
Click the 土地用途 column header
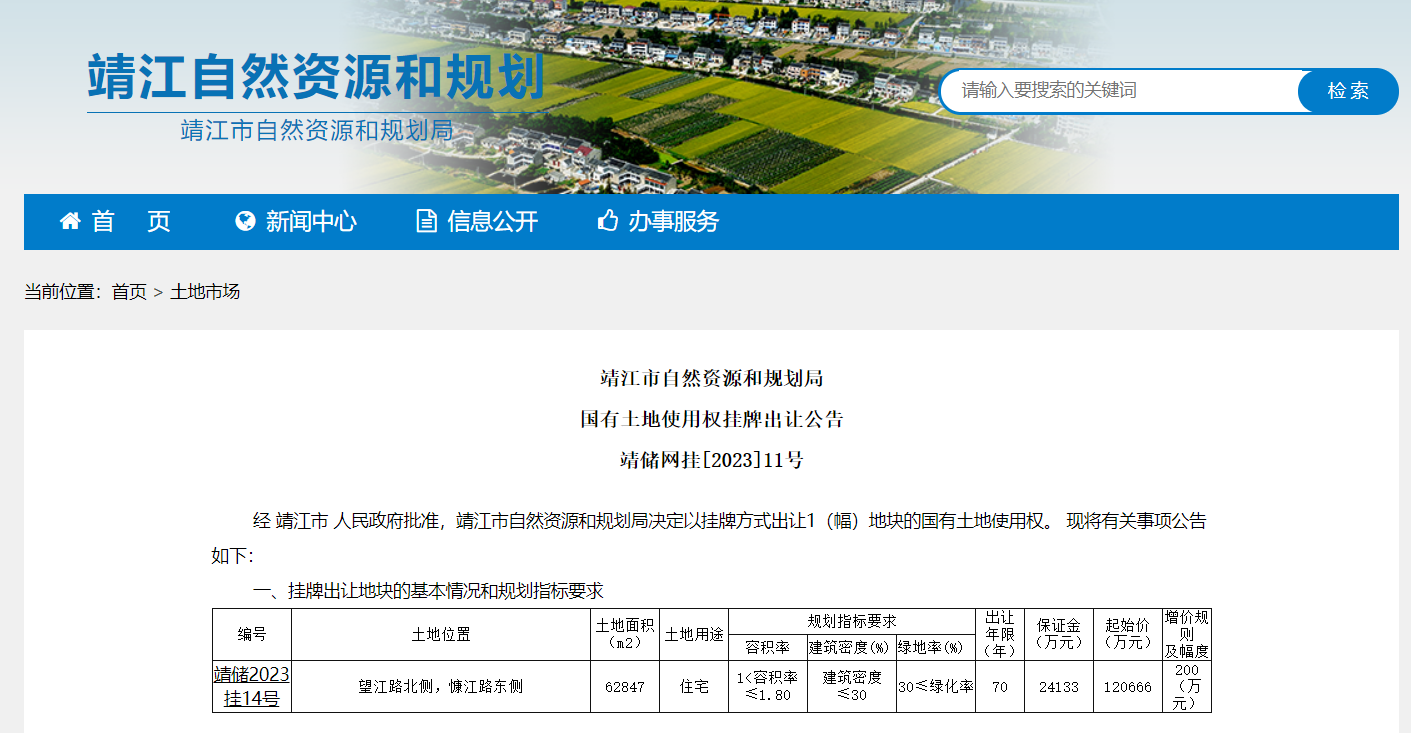click(694, 634)
